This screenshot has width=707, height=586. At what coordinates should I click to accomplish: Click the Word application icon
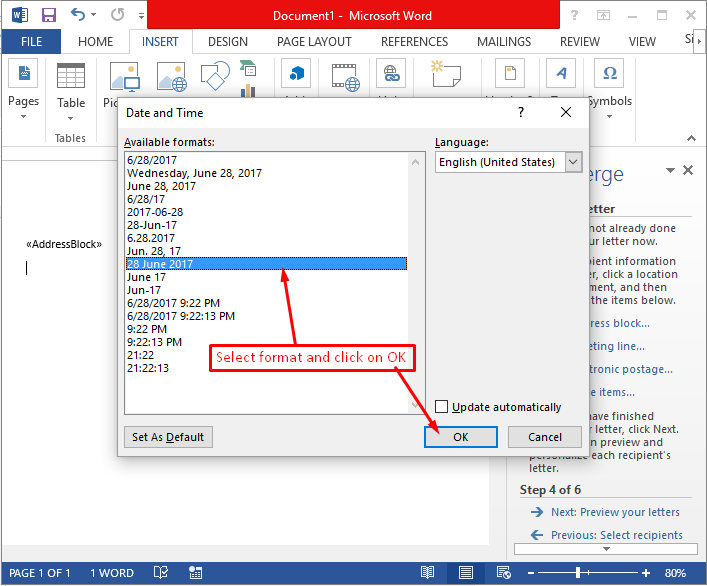pos(20,15)
